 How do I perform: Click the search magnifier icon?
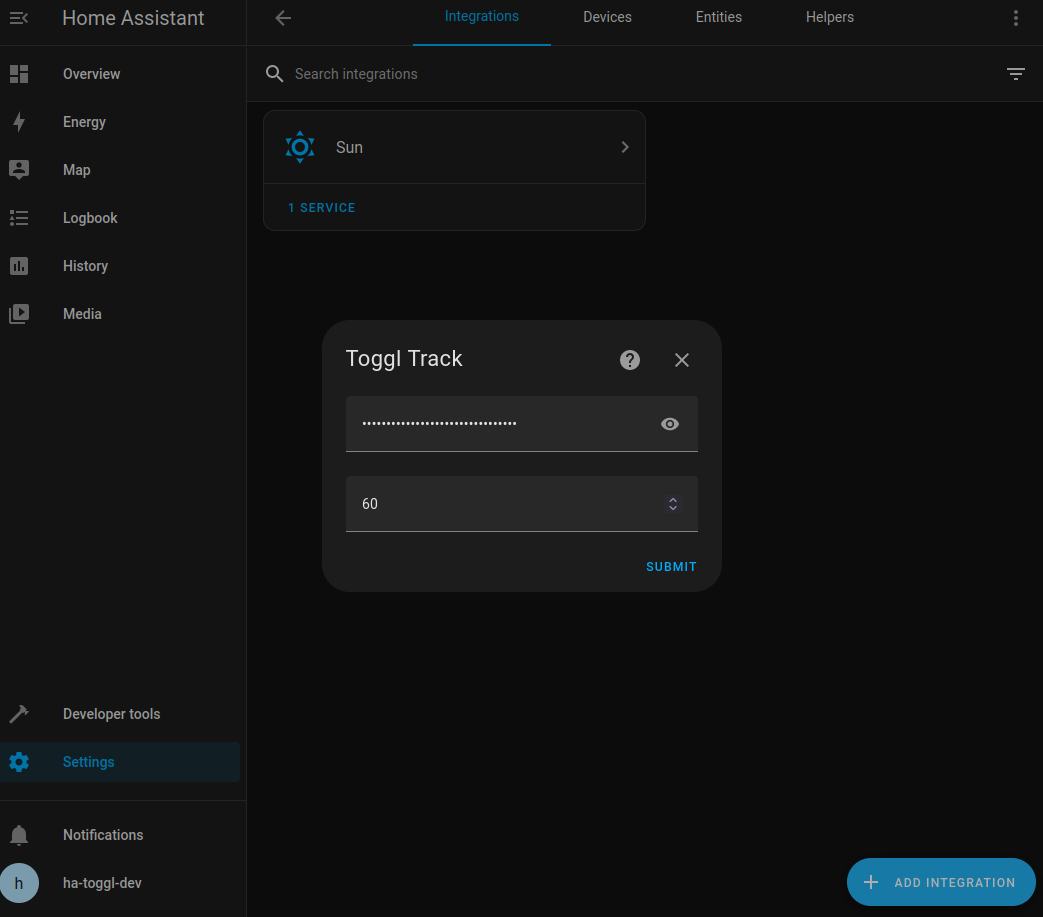coord(275,74)
